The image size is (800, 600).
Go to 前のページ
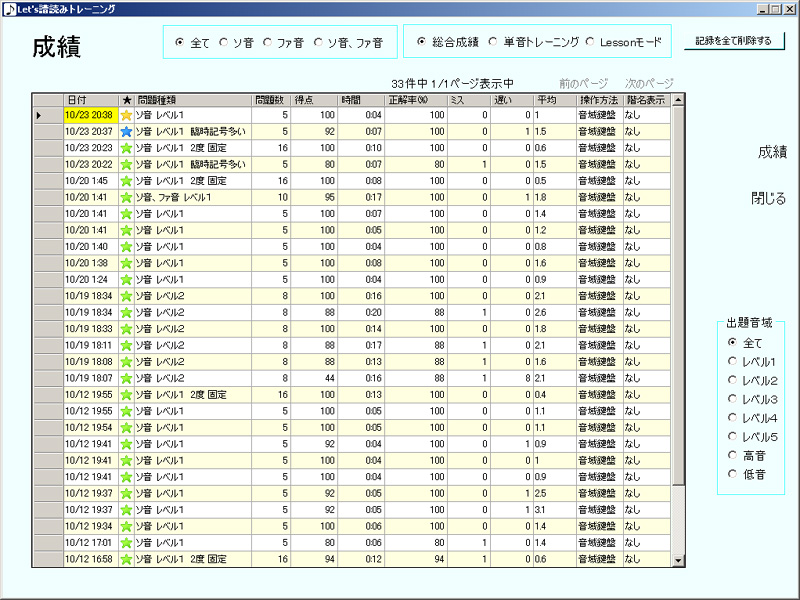[584, 83]
